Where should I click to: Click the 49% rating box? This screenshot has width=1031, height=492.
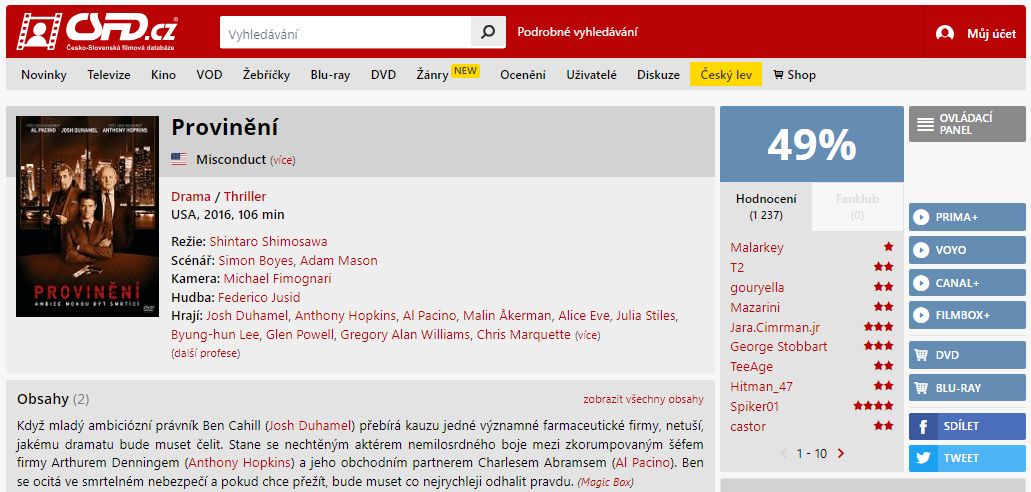click(x=811, y=144)
